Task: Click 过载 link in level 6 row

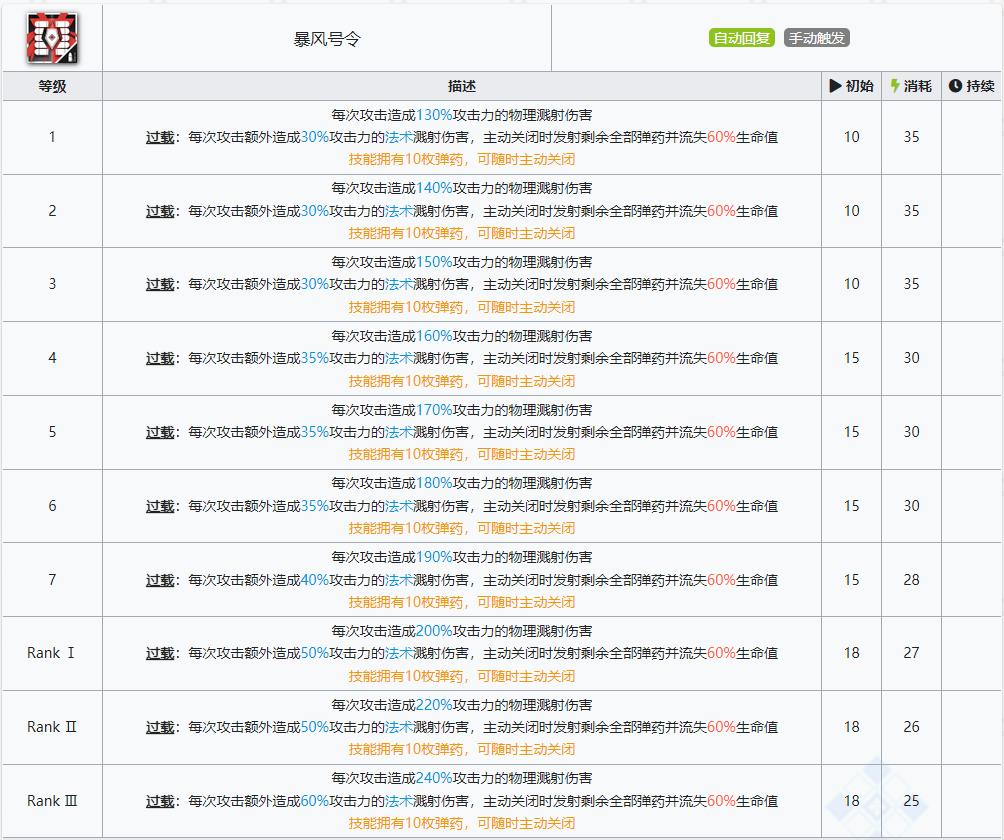Action: click(x=159, y=506)
